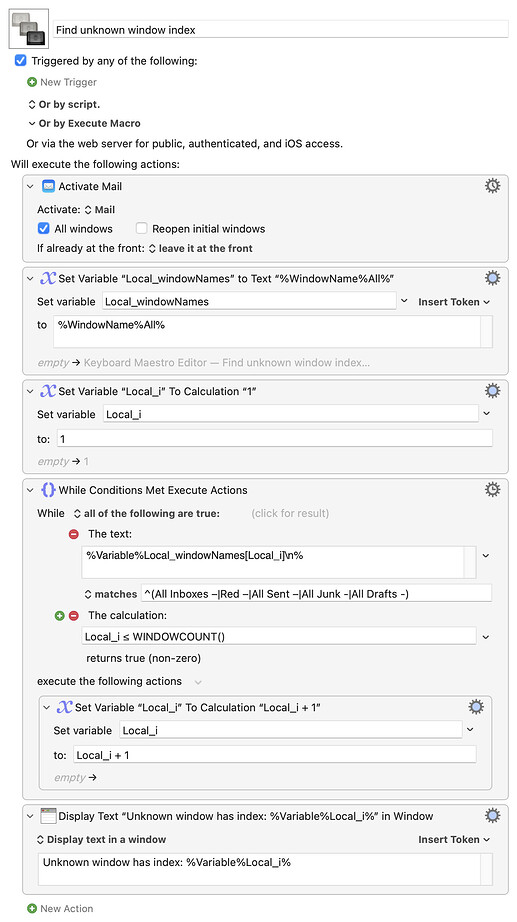
Task: Click green plus icon beside New Trigger
Action: [x=32, y=82]
